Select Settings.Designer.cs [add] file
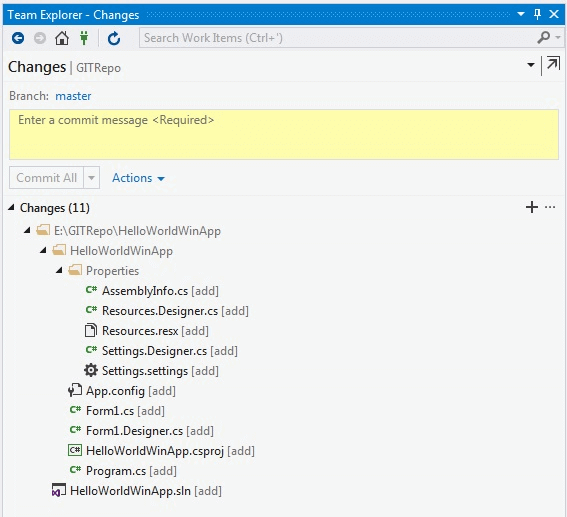Image resolution: width=567 pixels, height=517 pixels. point(170,351)
